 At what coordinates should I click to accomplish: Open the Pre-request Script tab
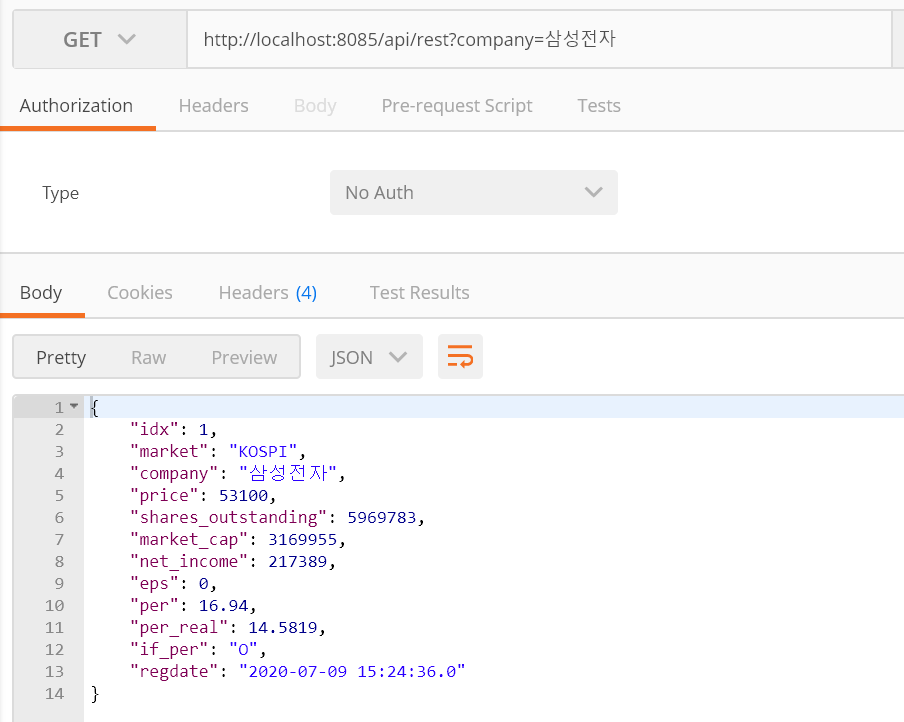(457, 106)
